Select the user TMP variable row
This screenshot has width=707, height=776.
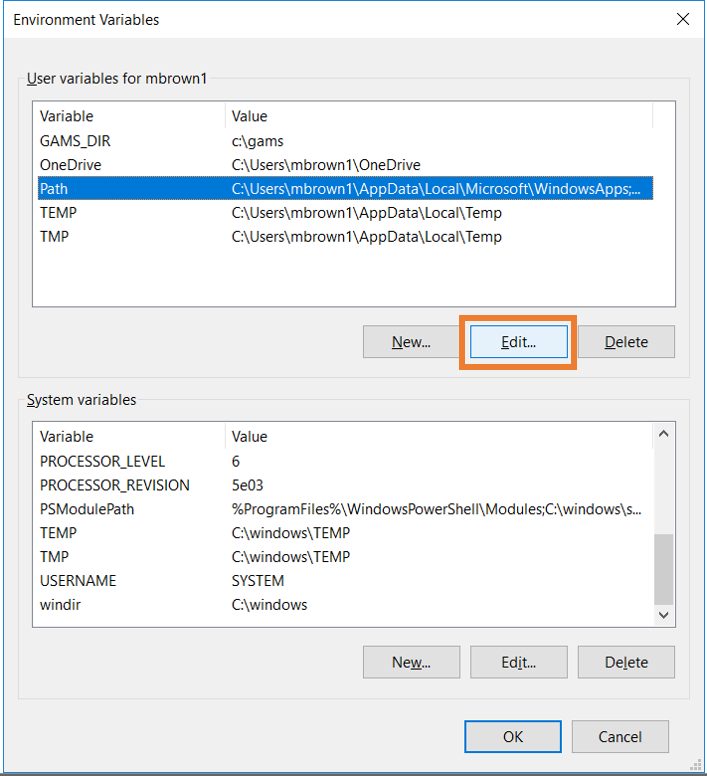[54, 237]
